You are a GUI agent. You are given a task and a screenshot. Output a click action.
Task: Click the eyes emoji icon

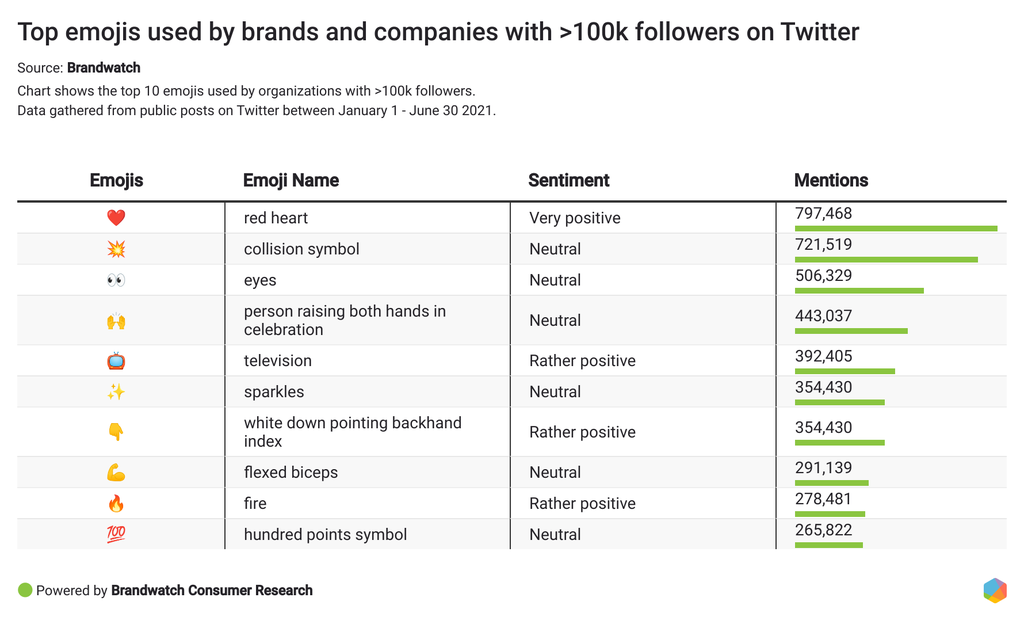pyautogui.click(x=116, y=280)
